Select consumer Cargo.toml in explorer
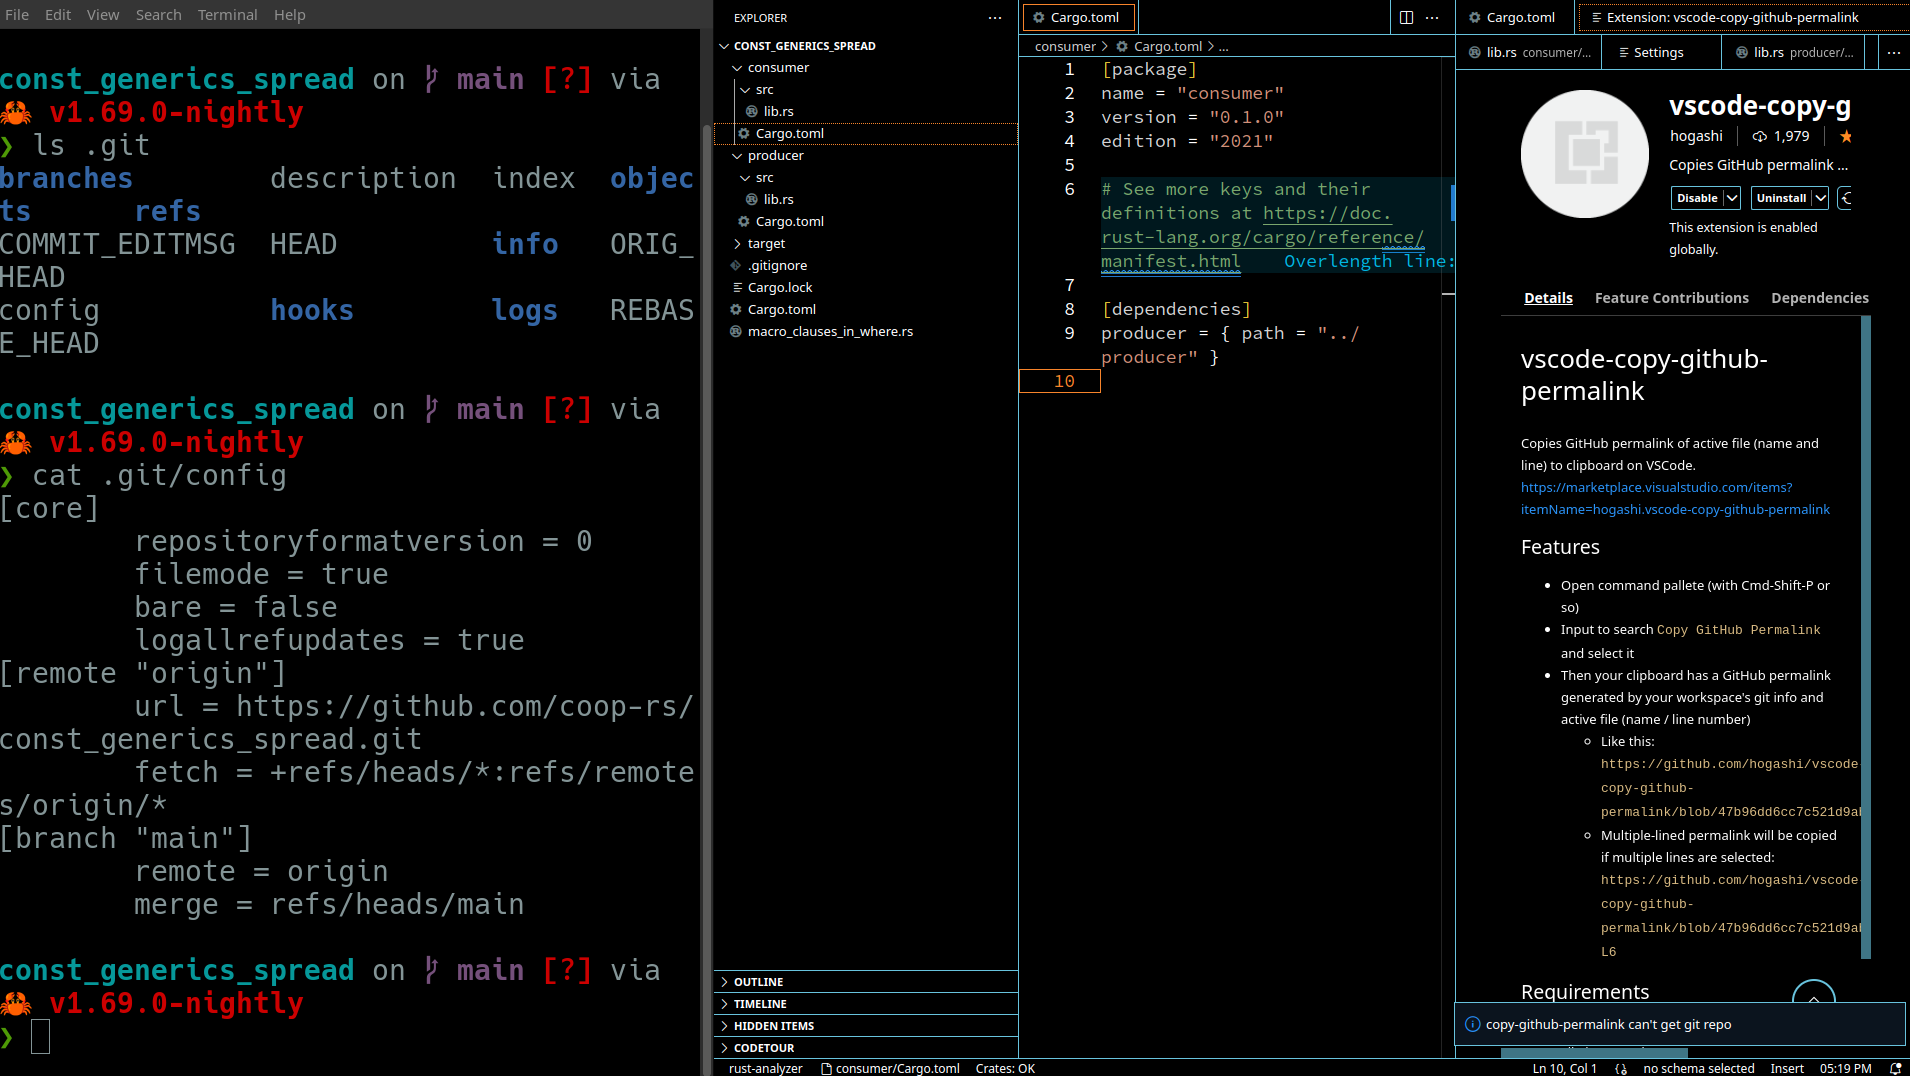1910x1076 pixels. tap(866, 134)
